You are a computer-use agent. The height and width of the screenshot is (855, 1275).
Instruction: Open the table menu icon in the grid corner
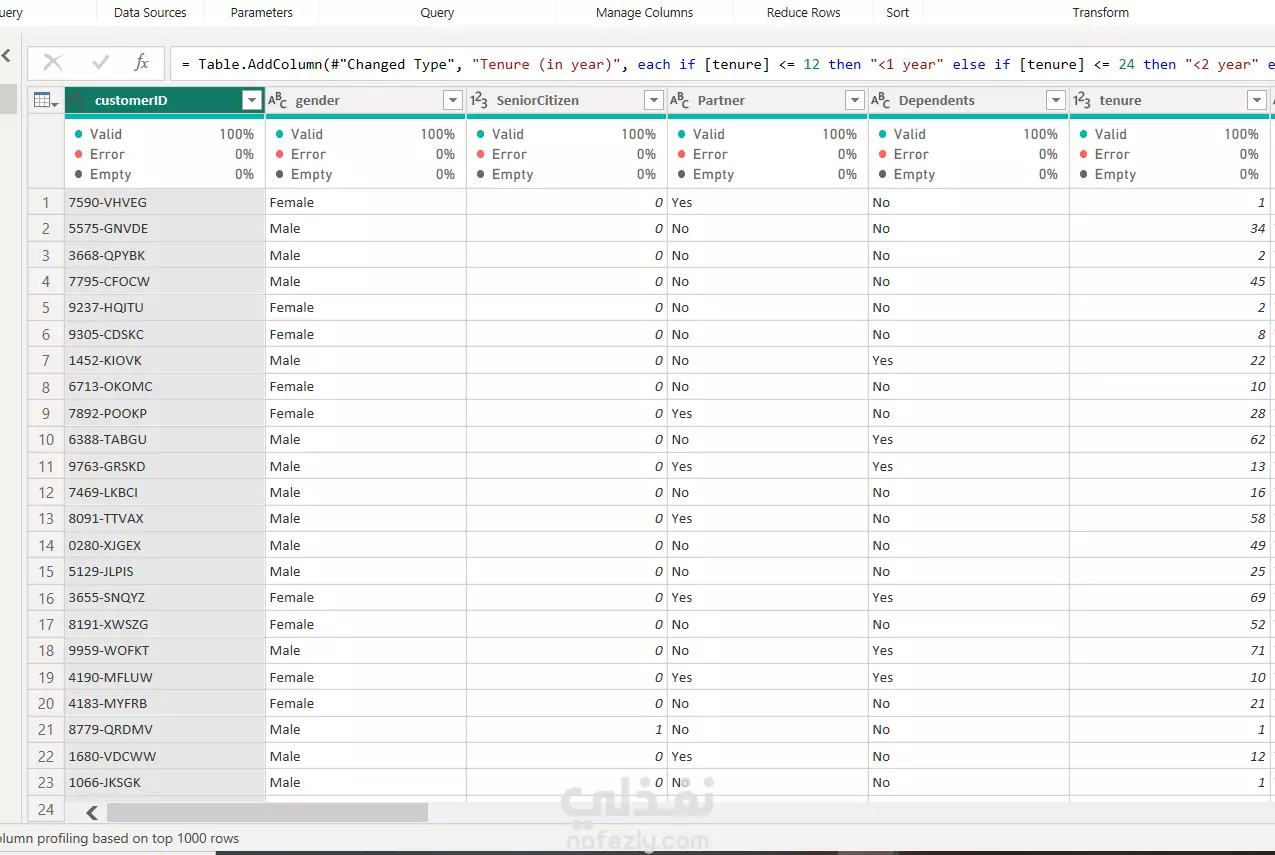[45, 100]
